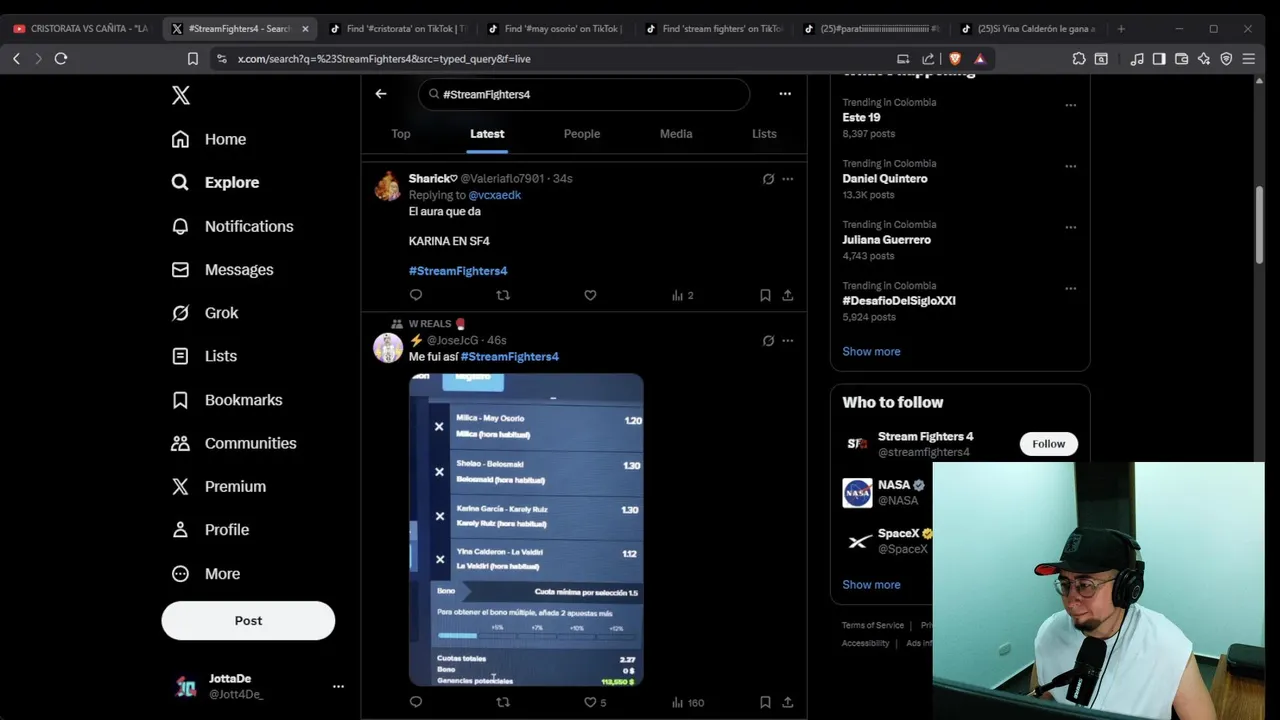
Task: Open browser extensions puzzle icon
Action: [1078, 59]
